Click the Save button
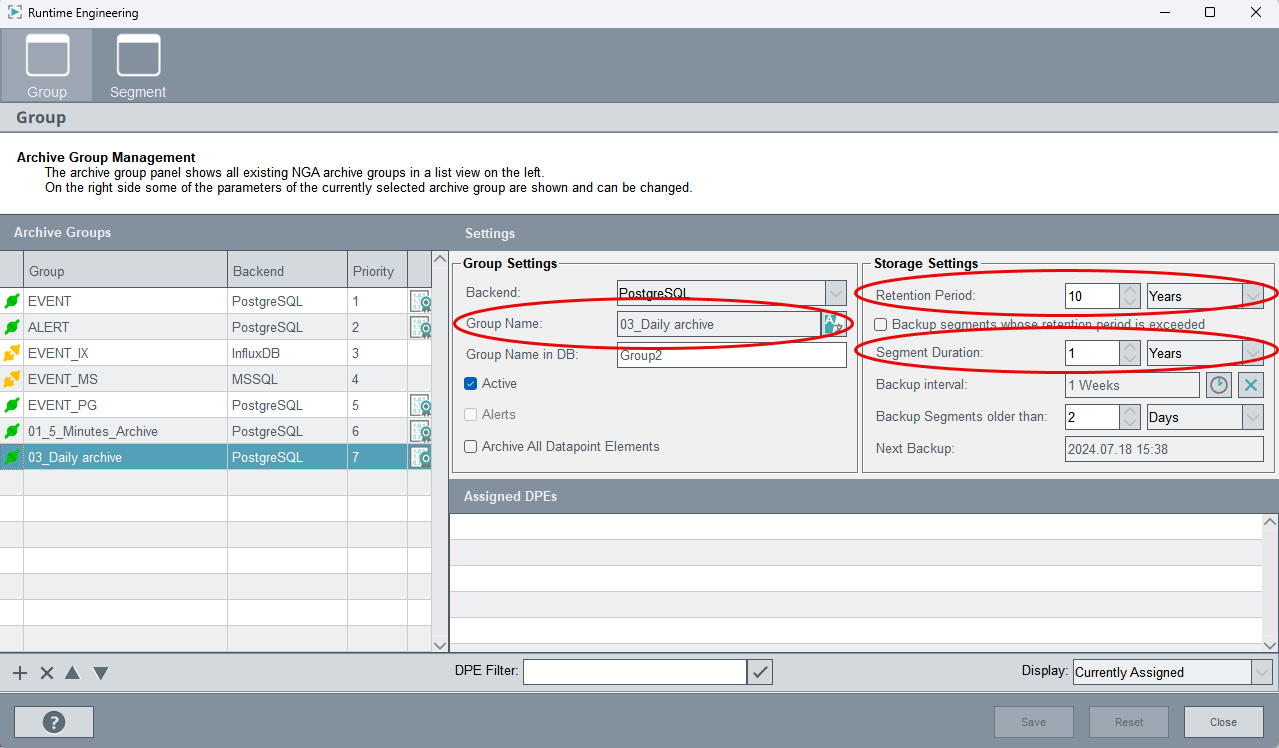The height and width of the screenshot is (748, 1279). [1034, 722]
